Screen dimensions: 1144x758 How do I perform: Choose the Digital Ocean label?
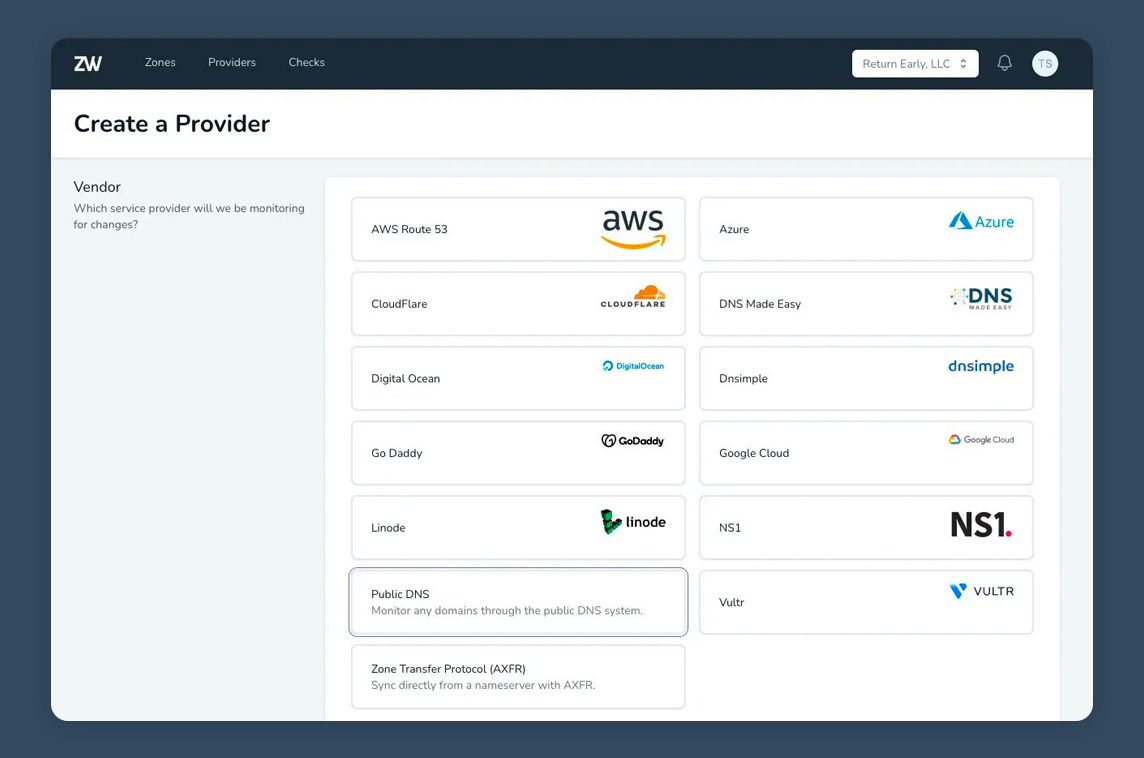point(406,378)
